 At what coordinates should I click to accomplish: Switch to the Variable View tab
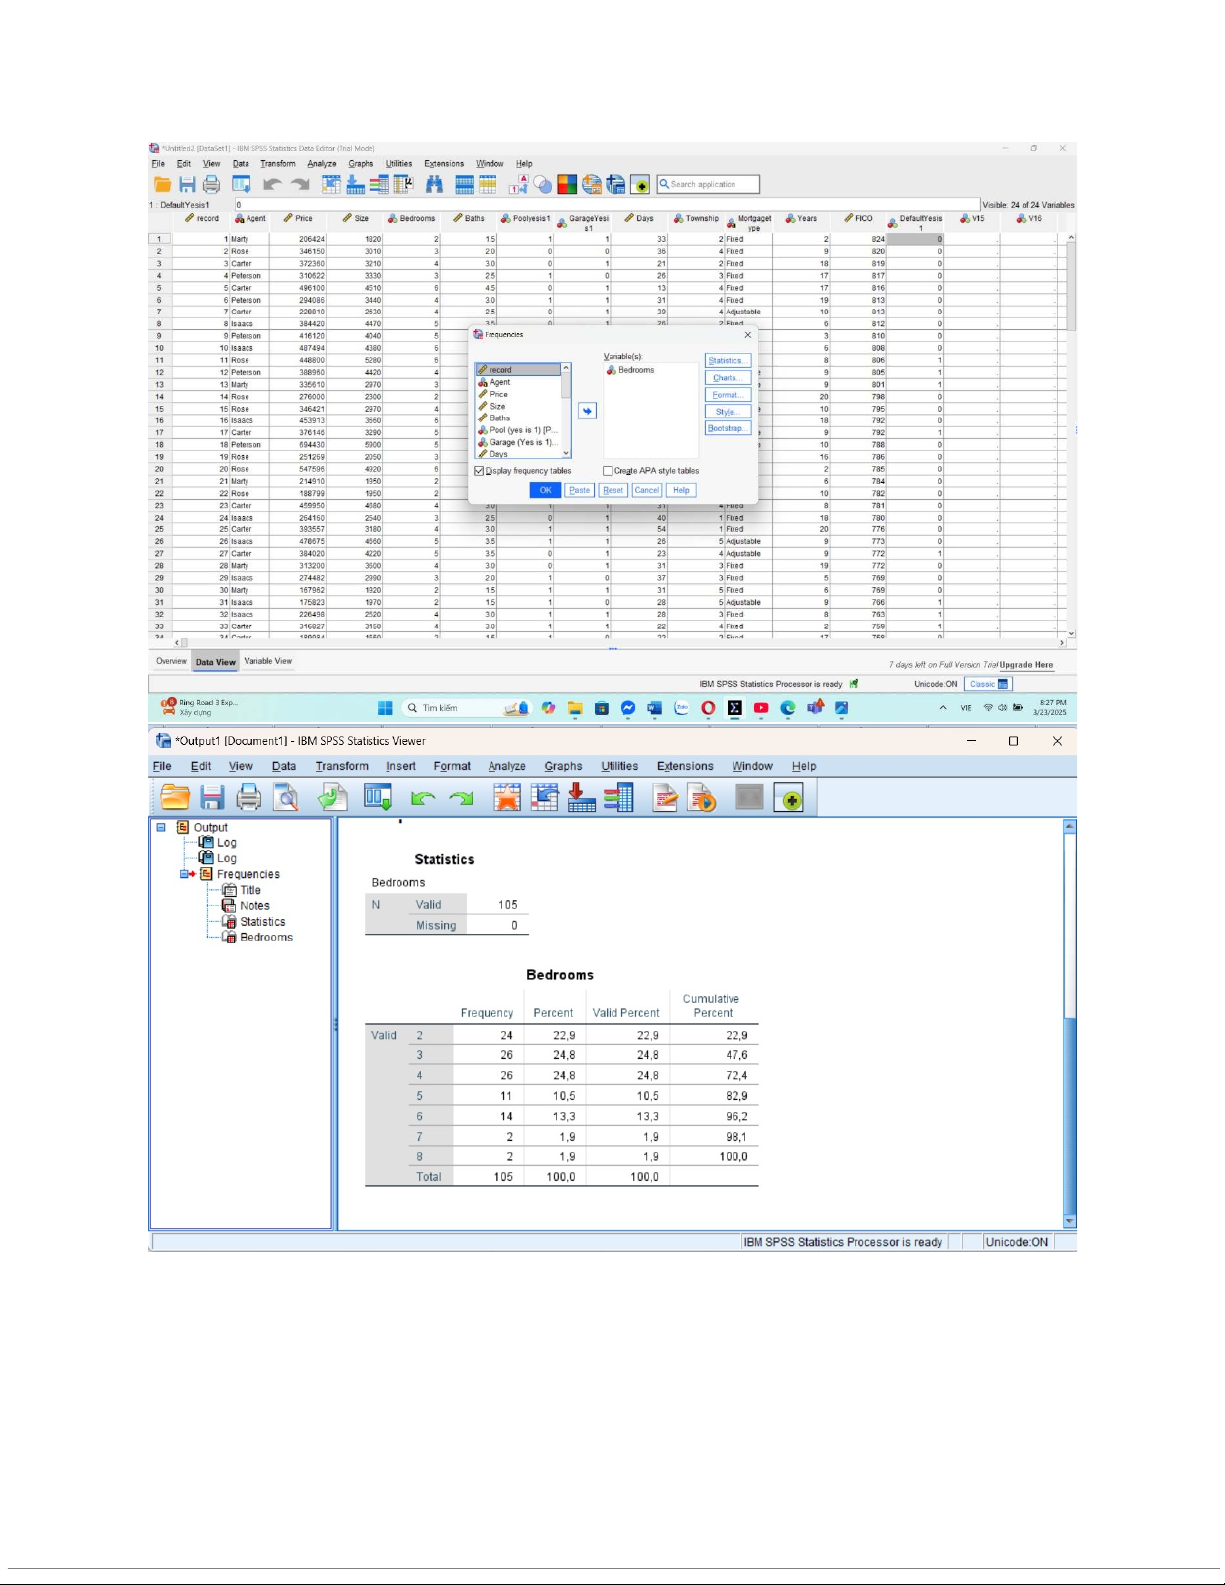point(268,661)
